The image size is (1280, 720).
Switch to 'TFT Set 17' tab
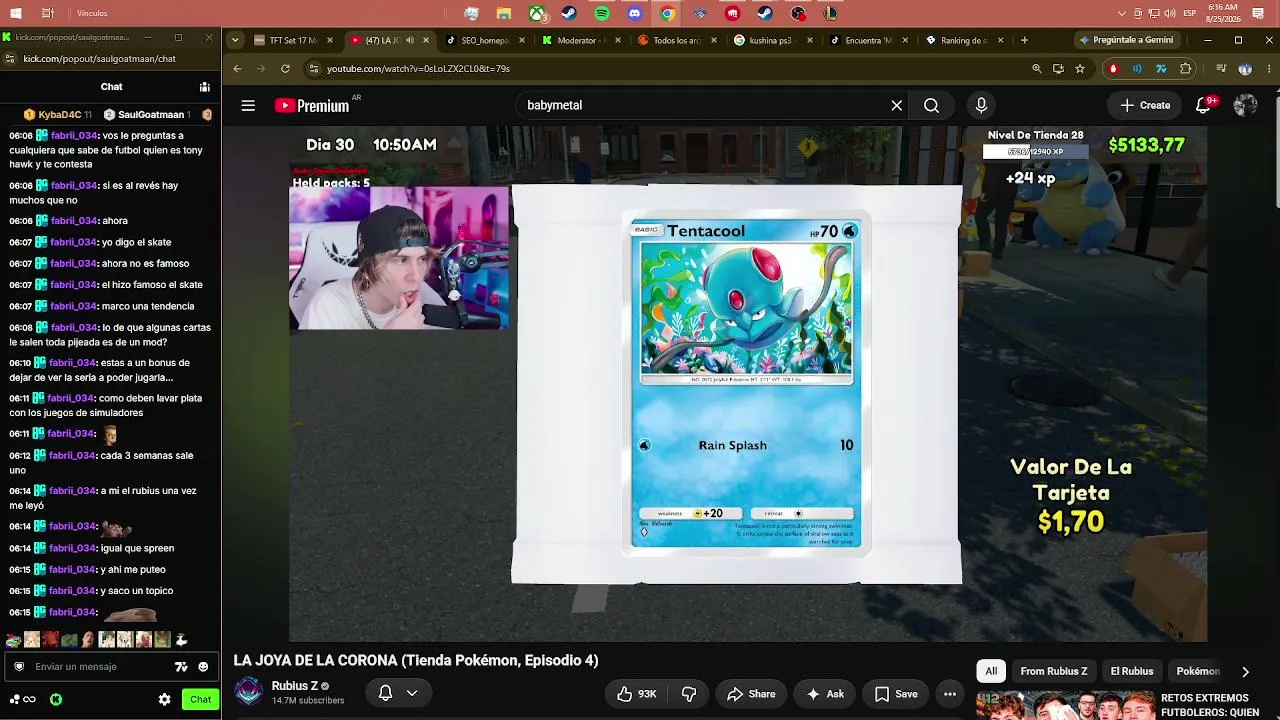click(x=292, y=41)
